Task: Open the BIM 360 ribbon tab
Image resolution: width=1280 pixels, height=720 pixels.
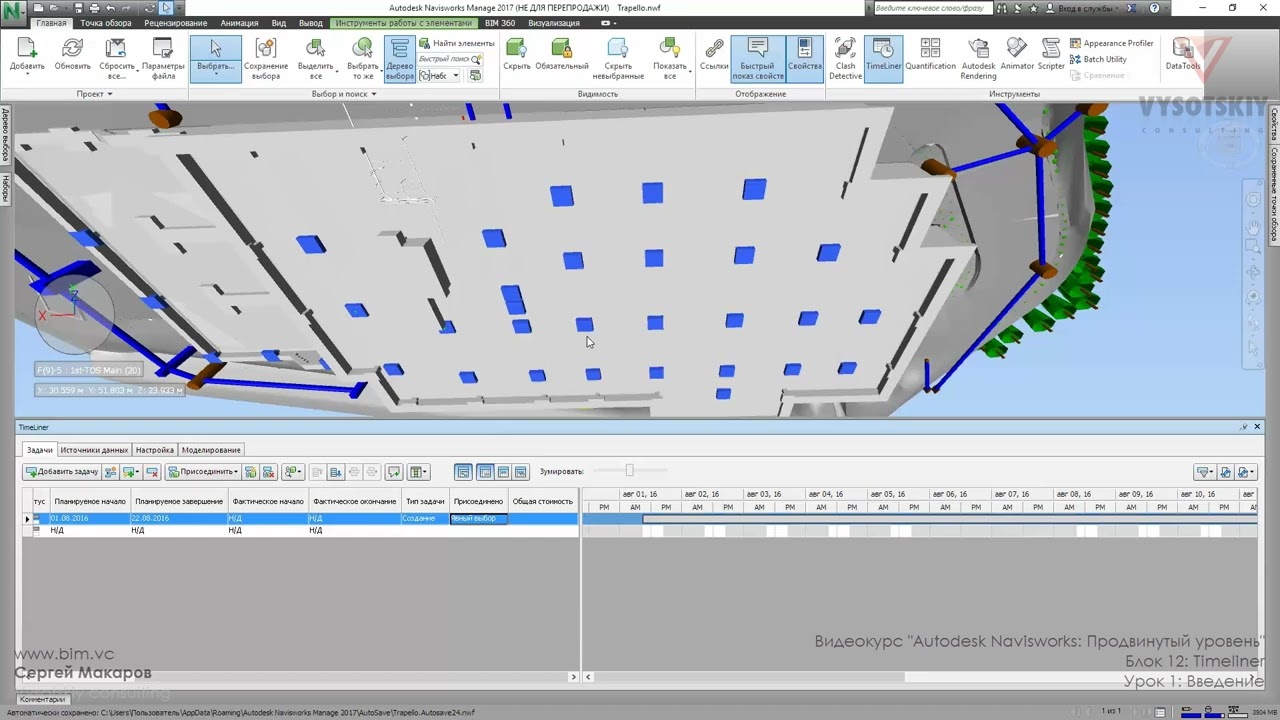Action: tap(500, 23)
